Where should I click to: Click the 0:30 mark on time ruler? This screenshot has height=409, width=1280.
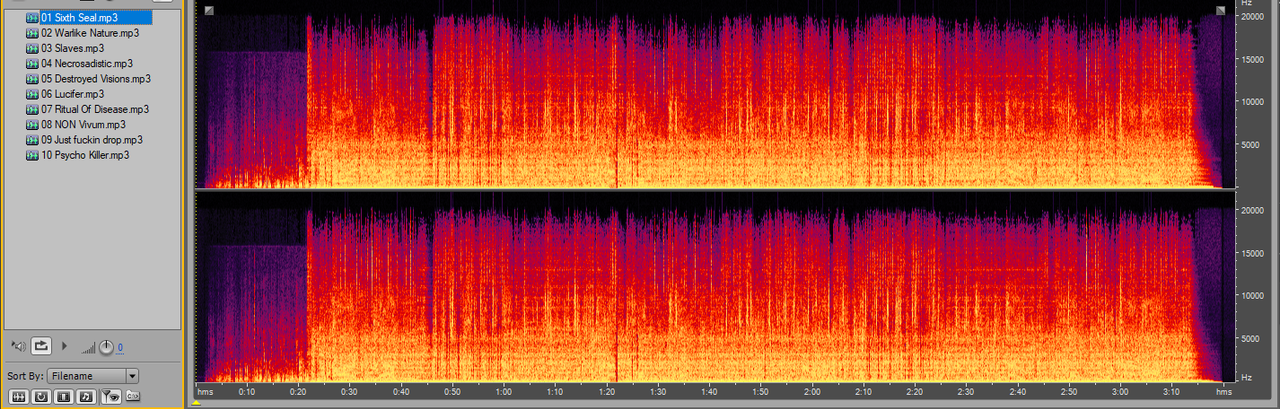(x=350, y=392)
